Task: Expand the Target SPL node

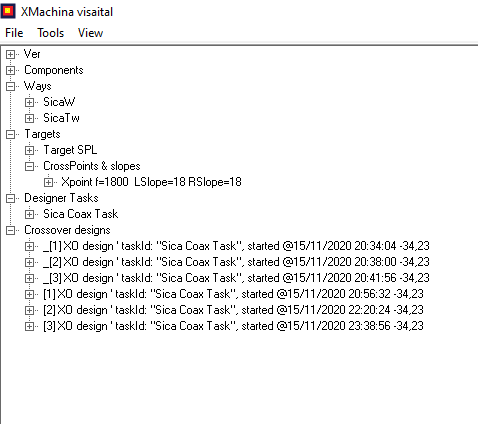Action: 30,150
